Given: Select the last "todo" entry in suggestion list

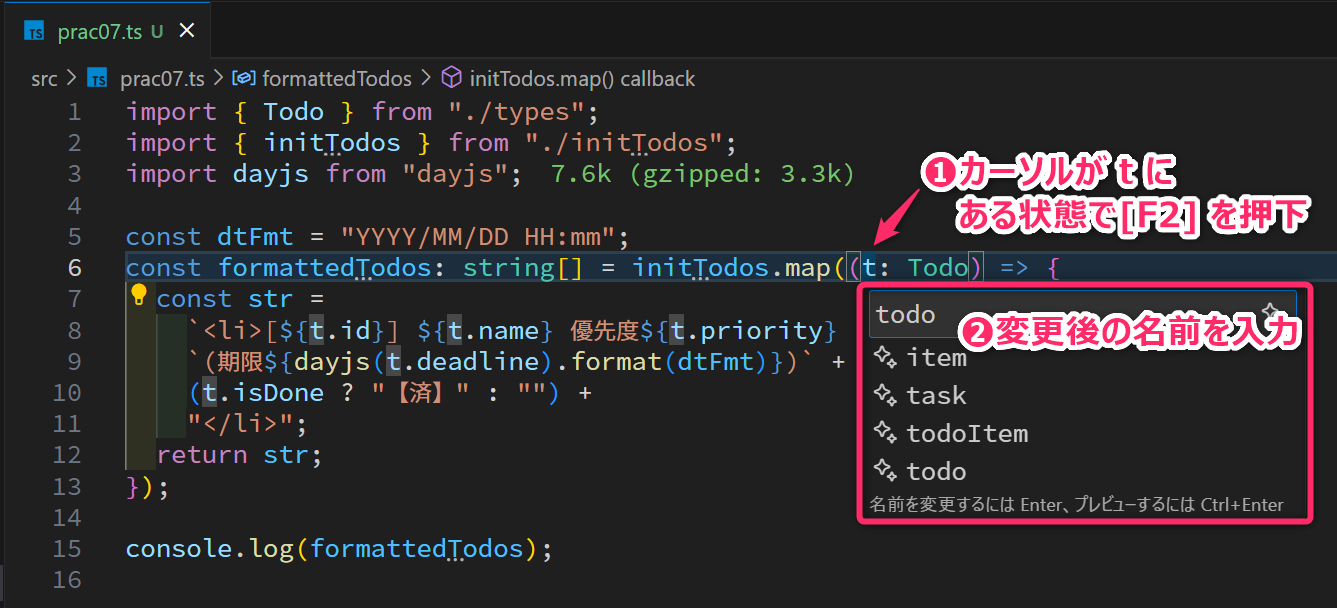Looking at the screenshot, I should 936,471.
